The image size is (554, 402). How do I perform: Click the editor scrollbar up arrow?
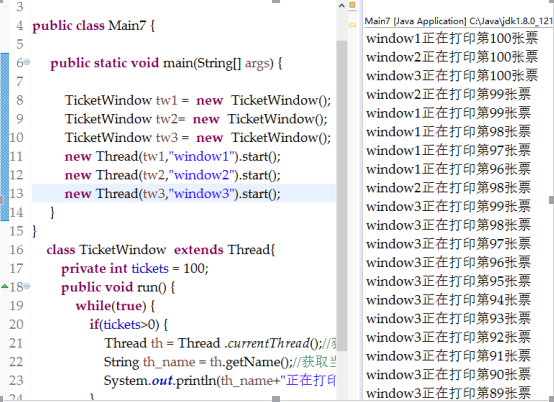tap(341, 6)
